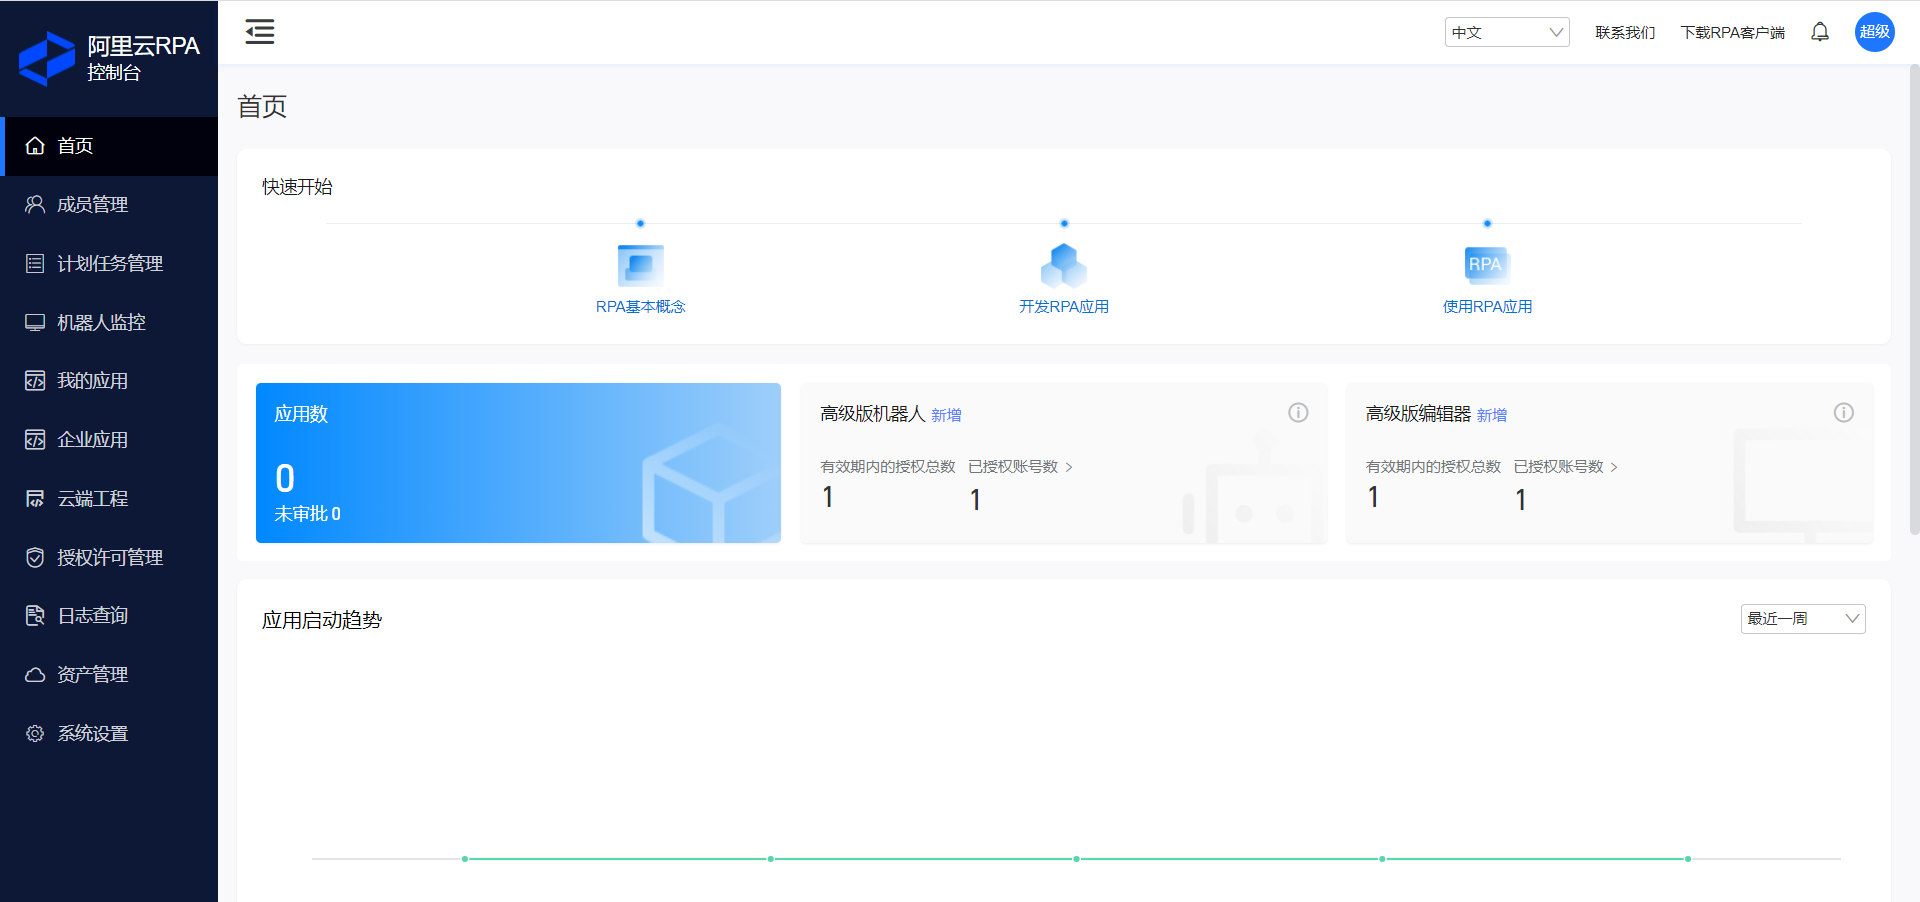Click the 新增 link next to 高级版机器人

point(945,414)
